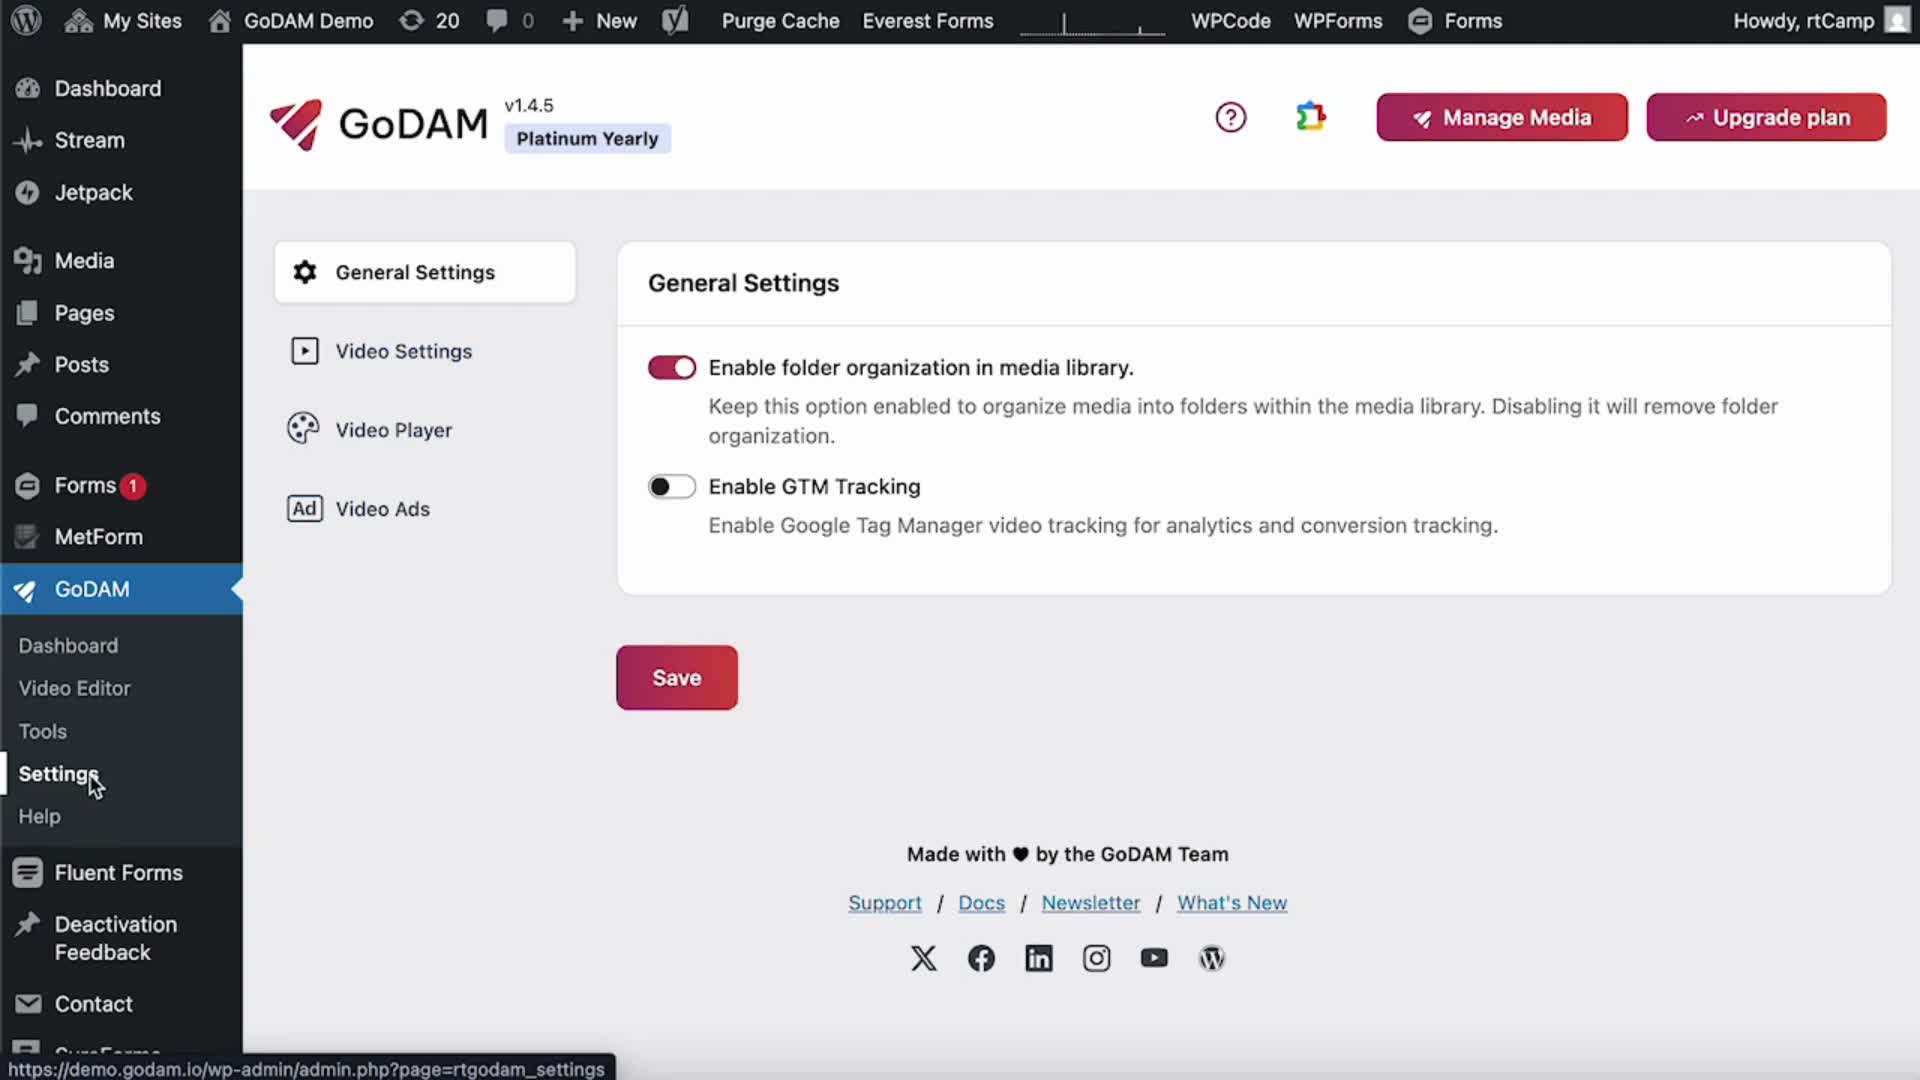This screenshot has height=1080, width=1920.
Task: Open GoDAM's Instagram profile
Action: 1096,958
